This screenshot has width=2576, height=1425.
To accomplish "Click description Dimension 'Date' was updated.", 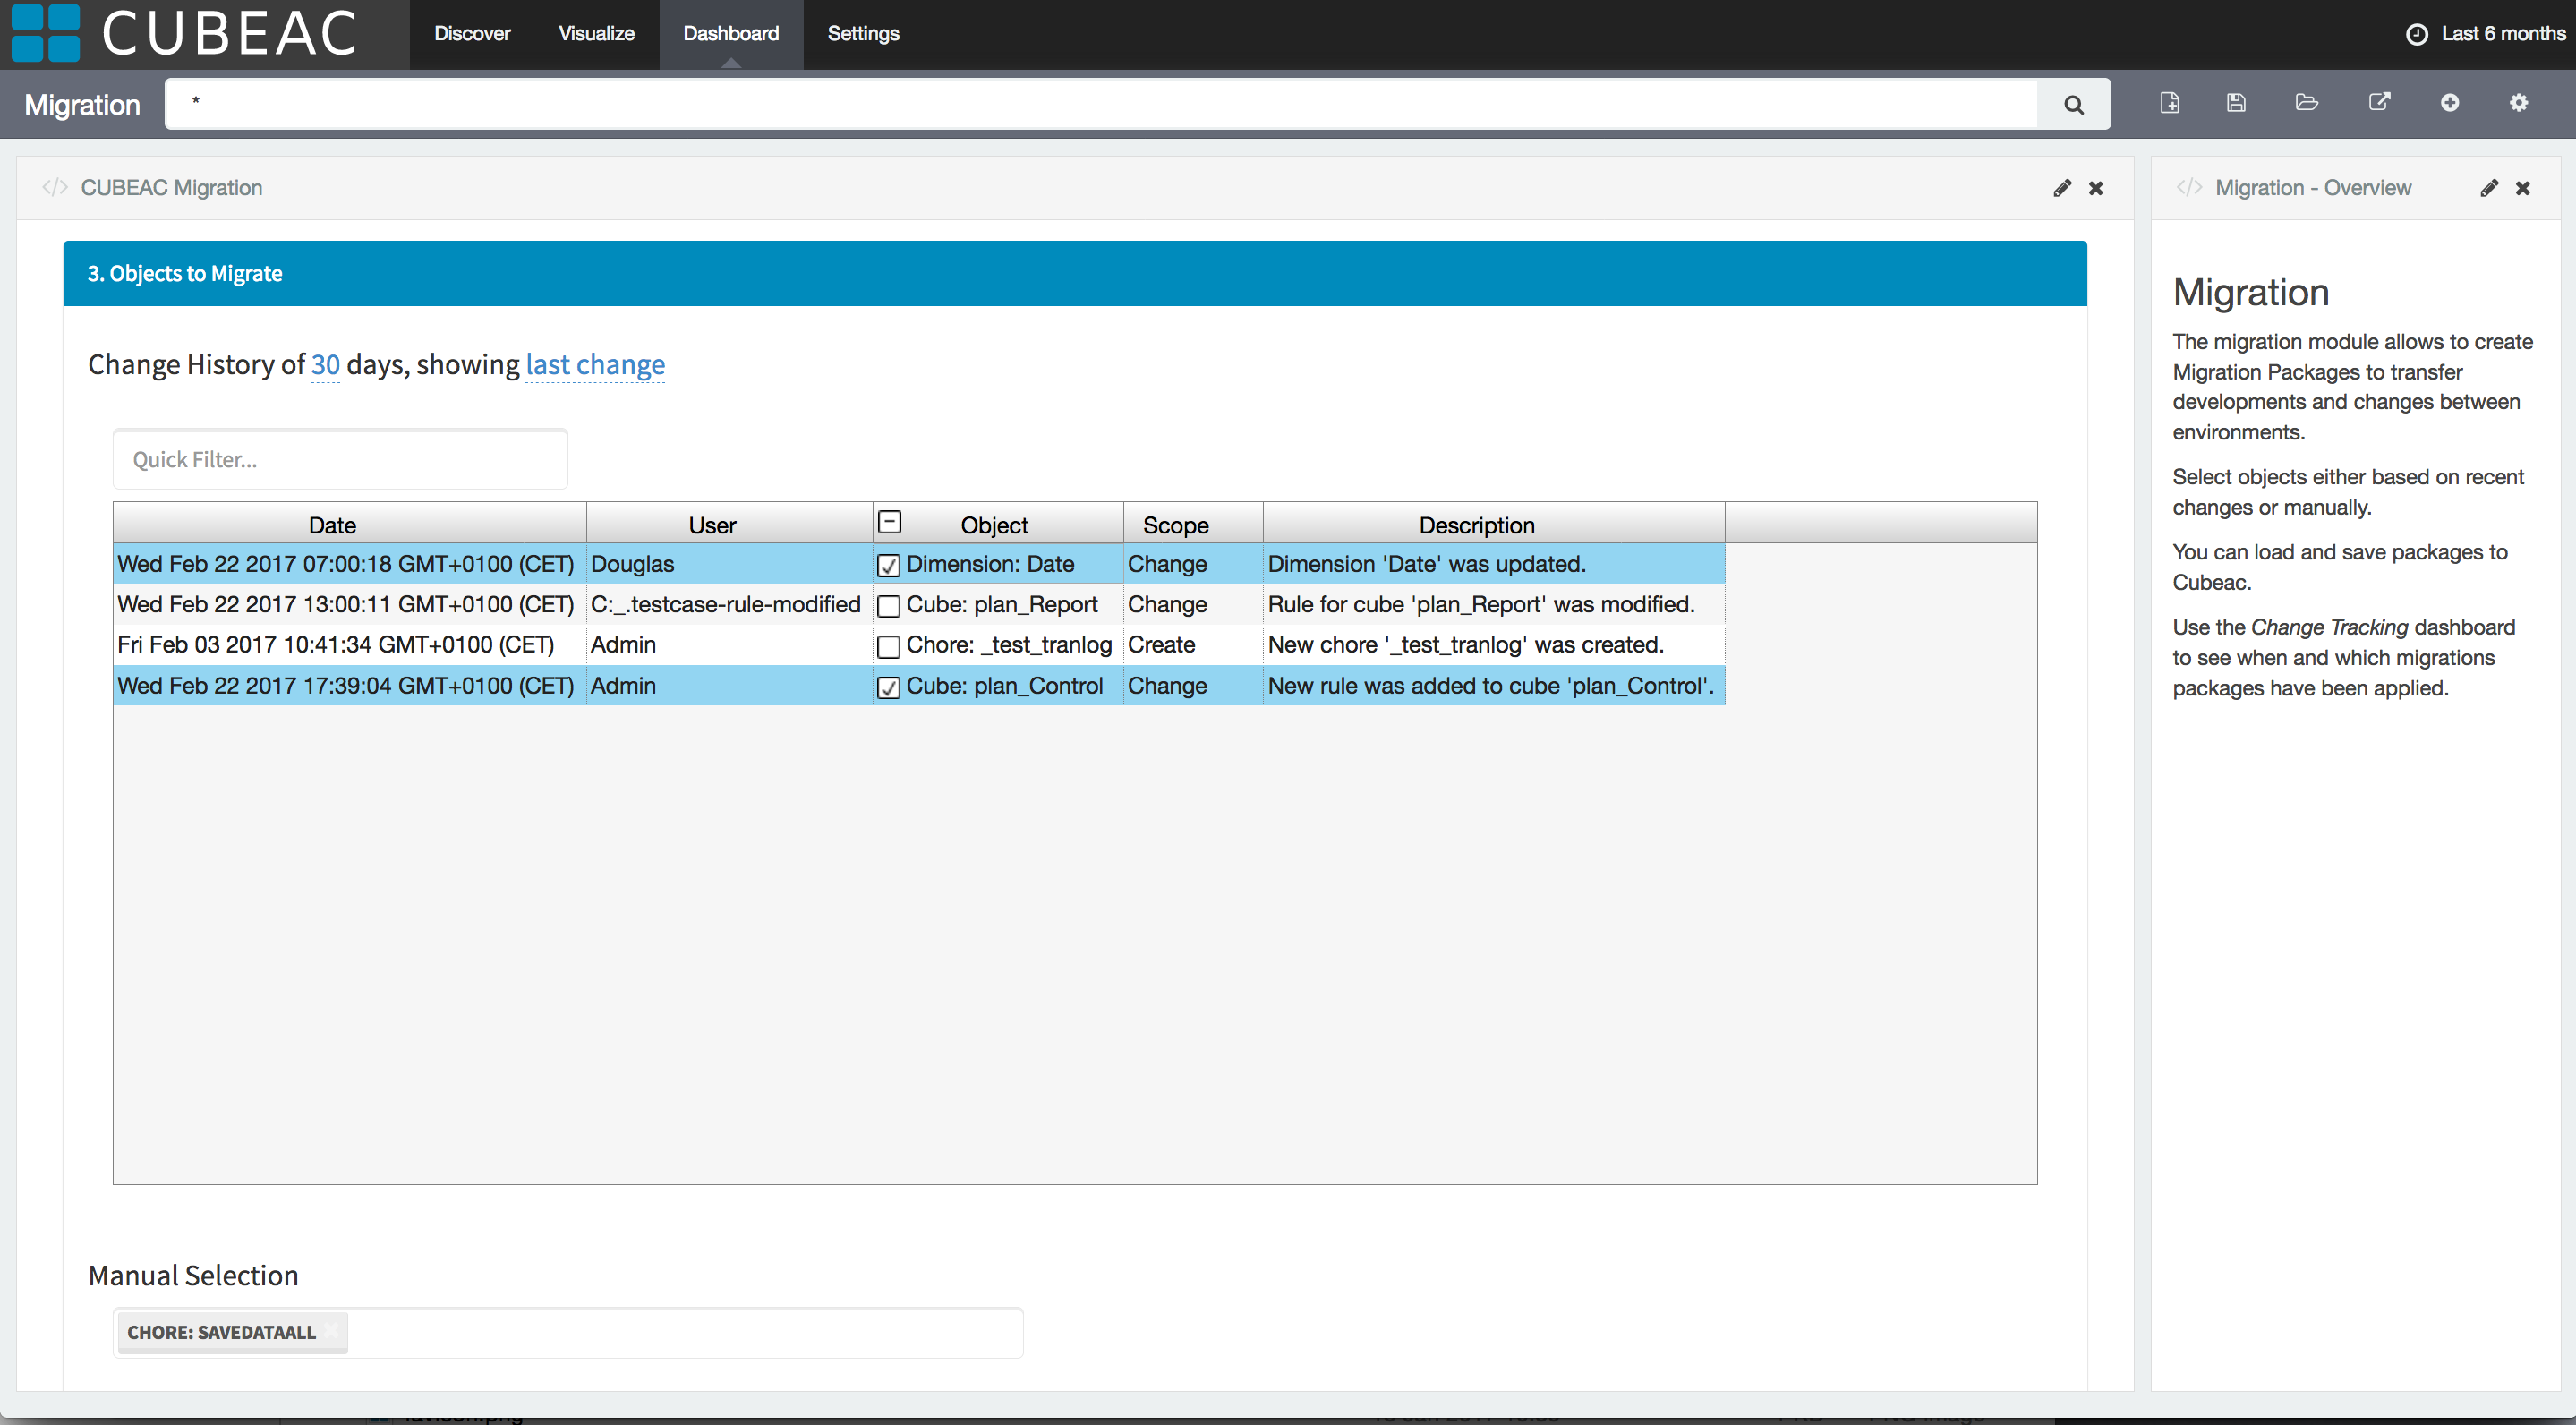I will (x=1427, y=564).
